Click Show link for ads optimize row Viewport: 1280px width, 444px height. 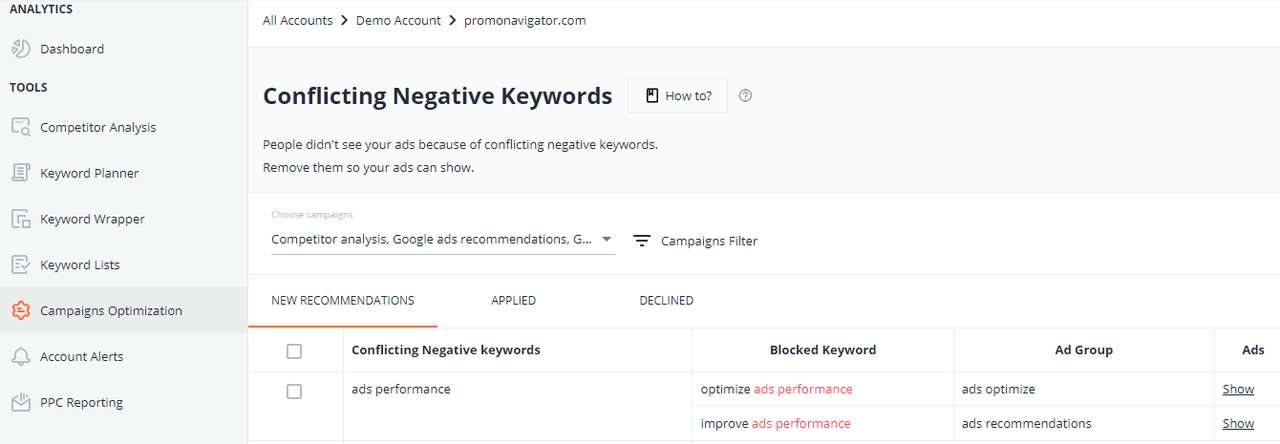point(1238,389)
